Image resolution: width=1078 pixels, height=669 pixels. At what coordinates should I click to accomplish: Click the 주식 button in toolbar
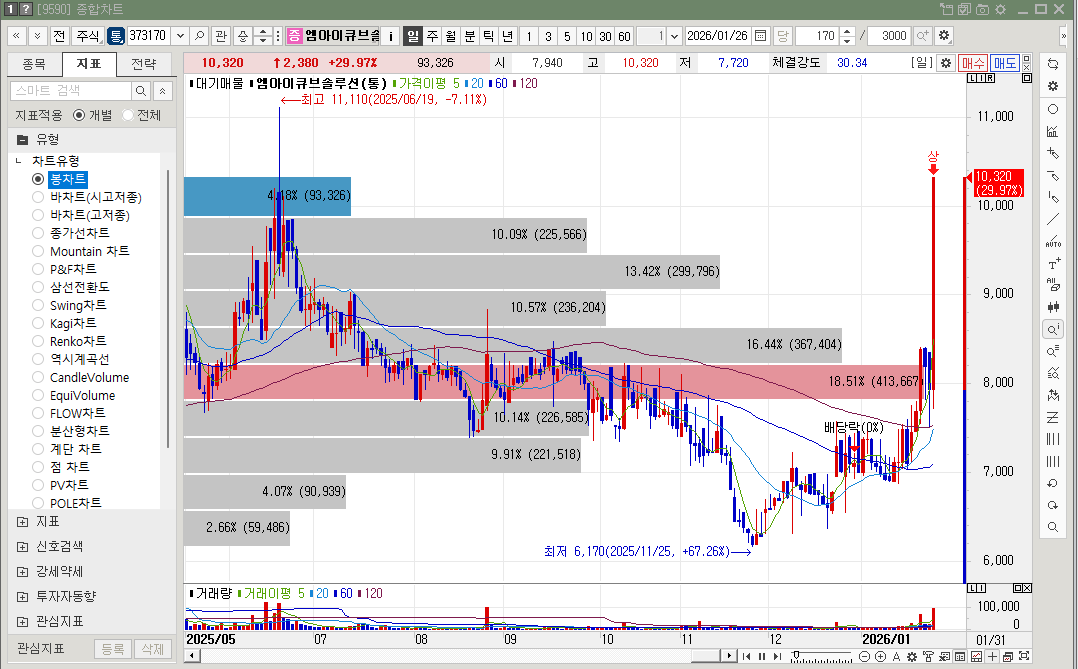(87, 36)
